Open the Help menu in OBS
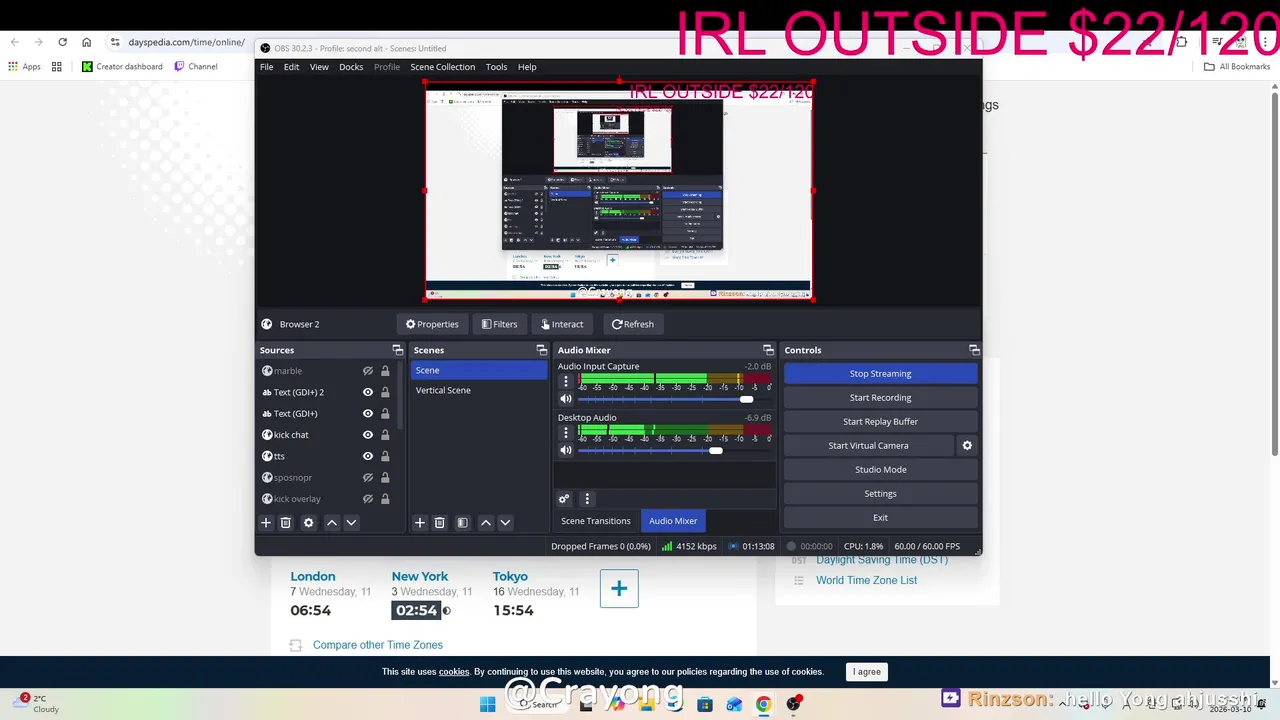The width and height of the screenshot is (1280, 720). (527, 67)
